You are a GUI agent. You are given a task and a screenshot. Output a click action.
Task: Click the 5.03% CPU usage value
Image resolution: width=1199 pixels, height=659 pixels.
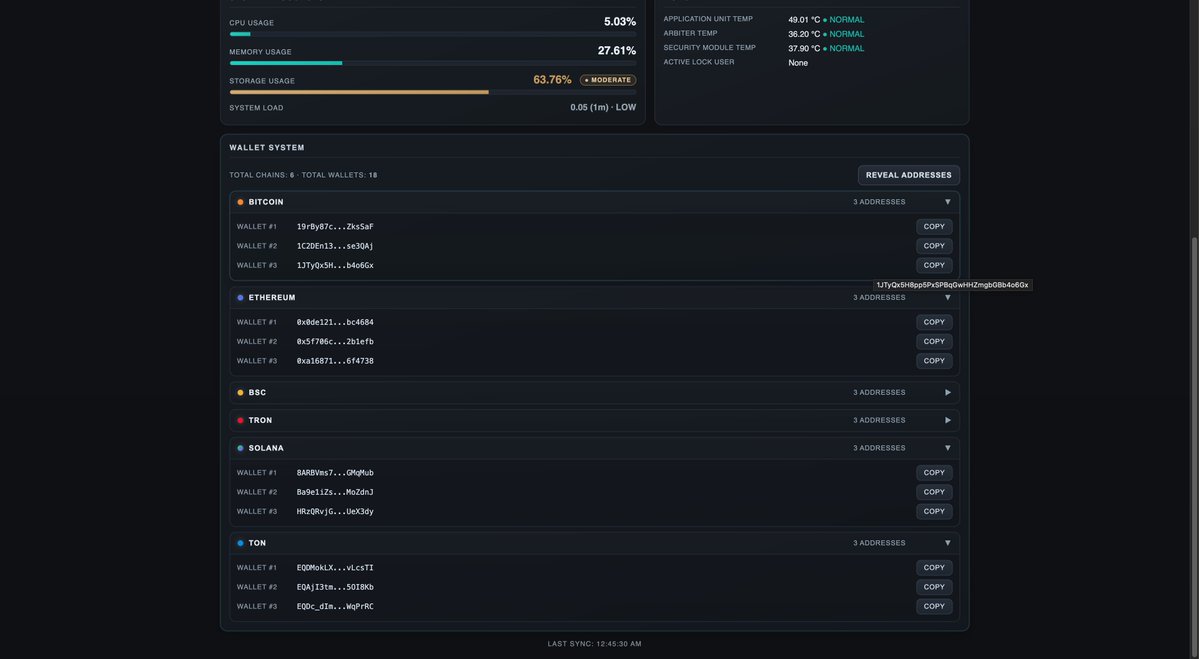tap(619, 21)
